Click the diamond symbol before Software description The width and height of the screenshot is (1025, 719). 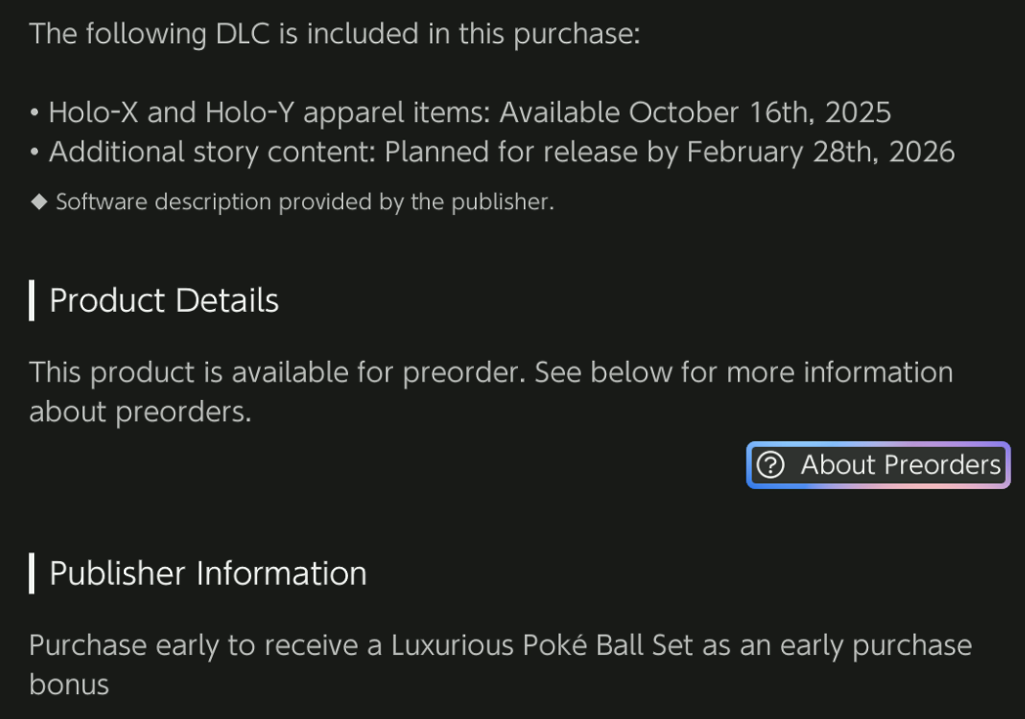(x=39, y=202)
